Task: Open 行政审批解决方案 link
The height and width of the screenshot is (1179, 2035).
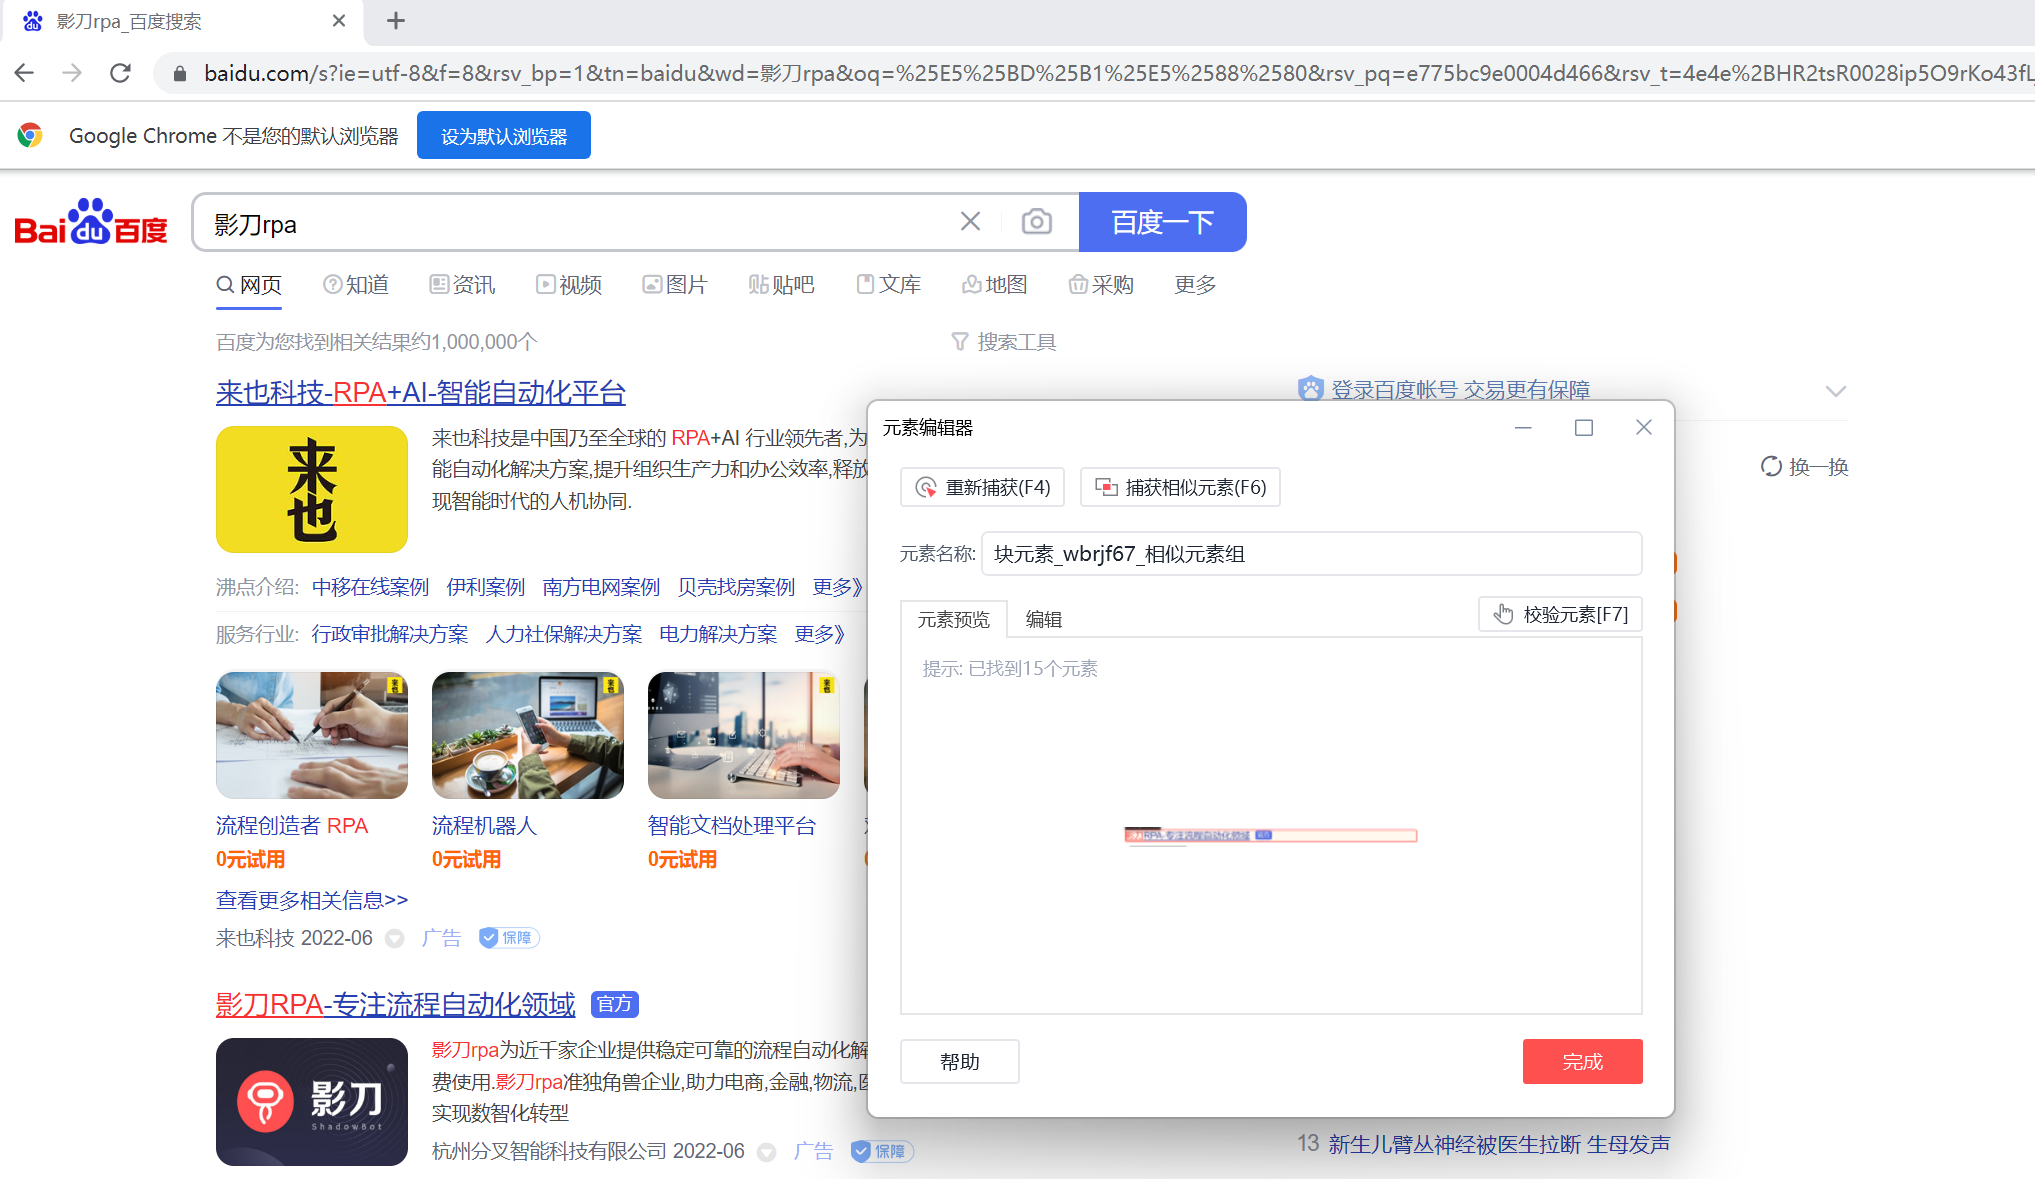Action: pyautogui.click(x=389, y=634)
